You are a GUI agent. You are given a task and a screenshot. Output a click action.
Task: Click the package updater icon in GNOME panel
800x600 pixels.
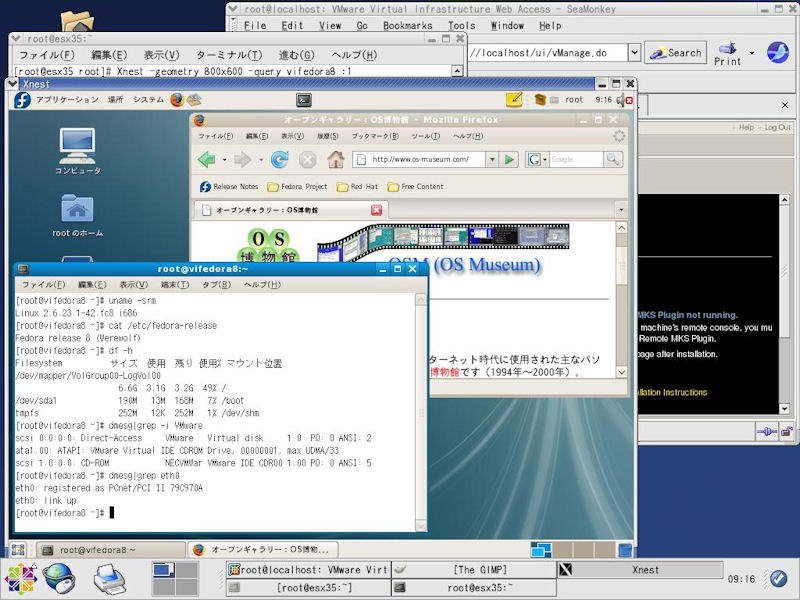tap(540, 99)
